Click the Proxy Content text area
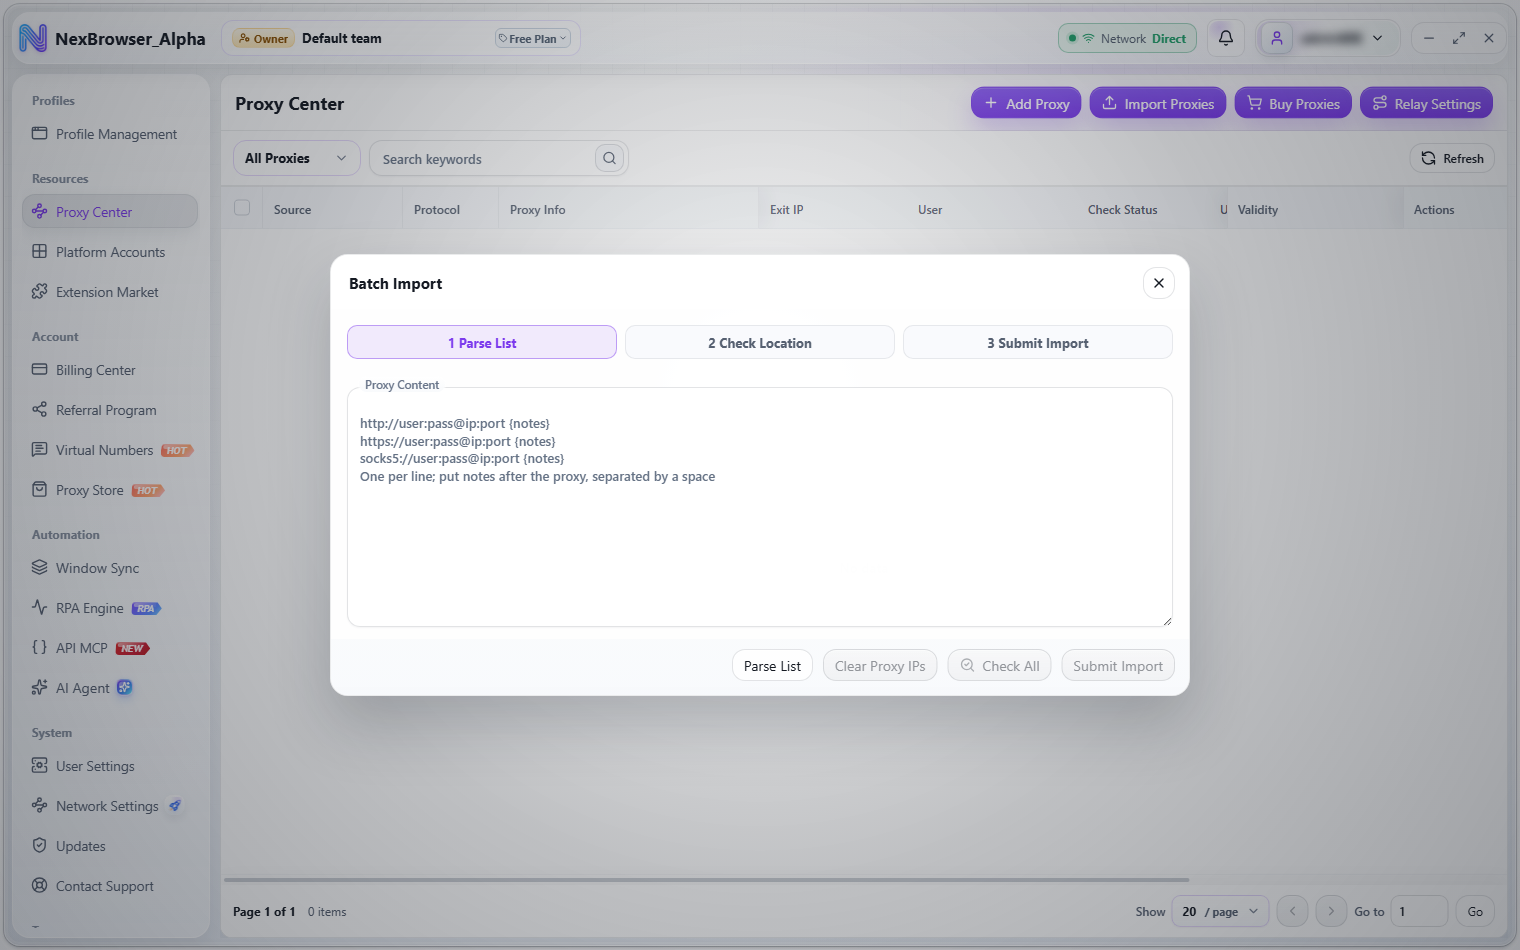The image size is (1520, 950). [760, 507]
